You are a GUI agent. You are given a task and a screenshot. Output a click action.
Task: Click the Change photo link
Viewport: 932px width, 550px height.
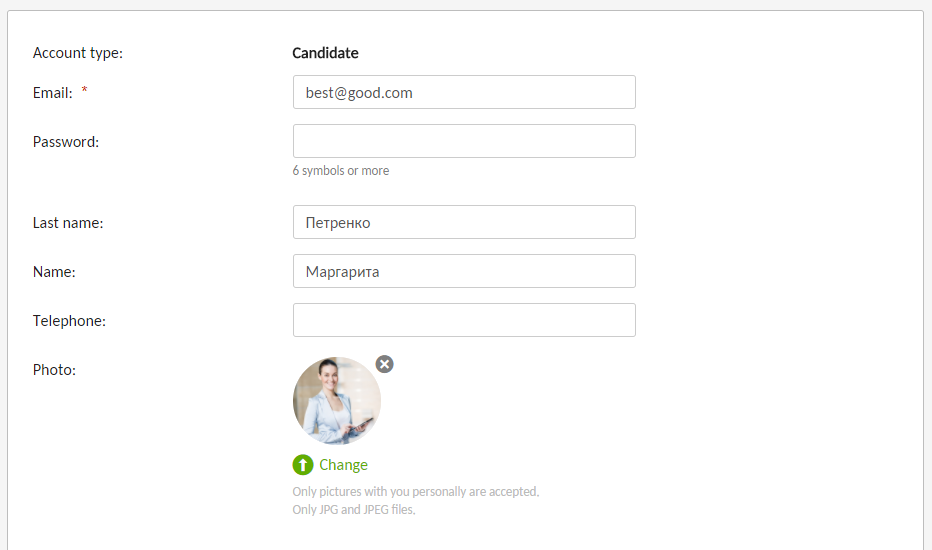click(344, 465)
